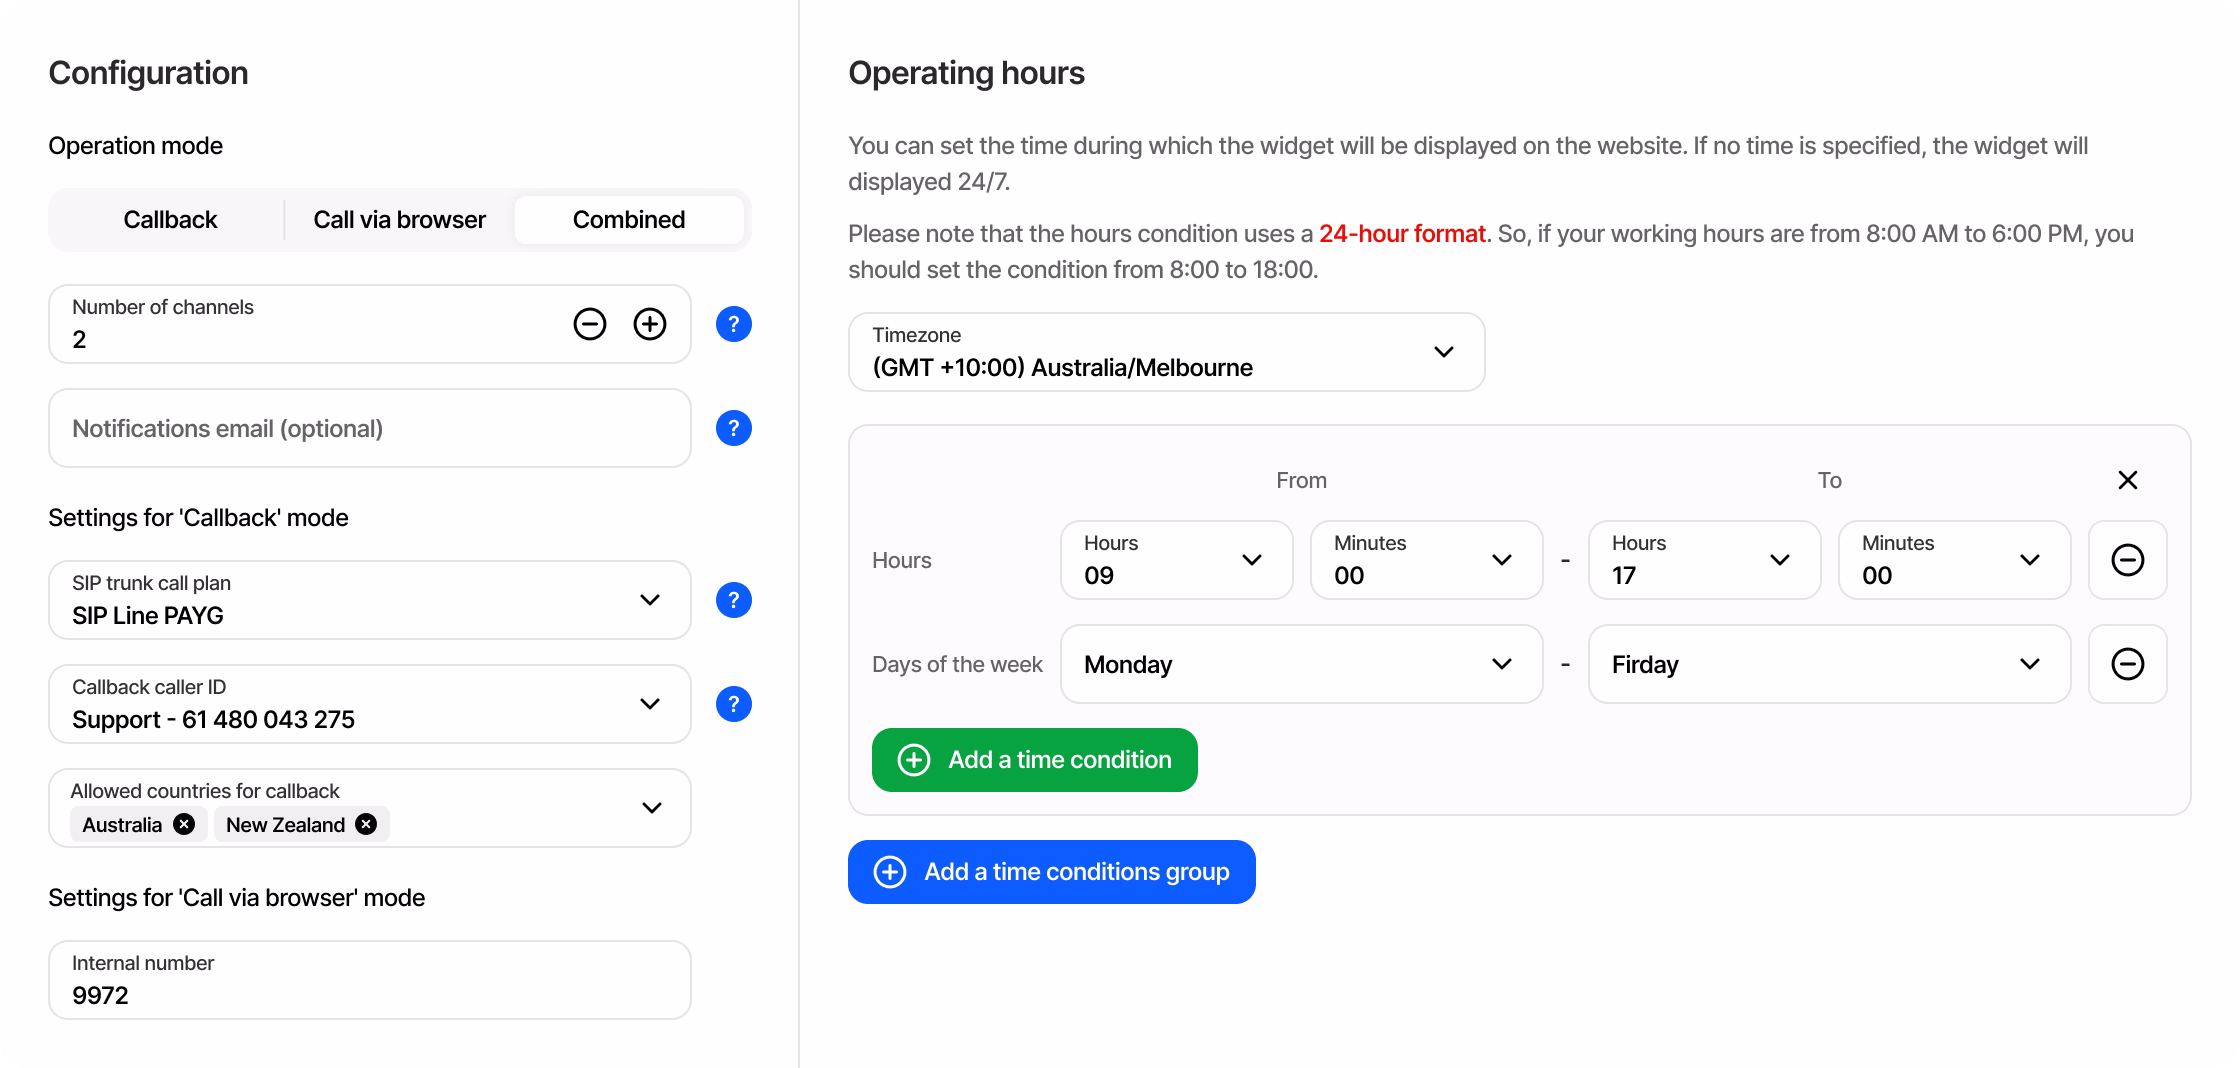Remove New Zealand from allowed countries
The image size is (2240, 1068).
click(367, 824)
